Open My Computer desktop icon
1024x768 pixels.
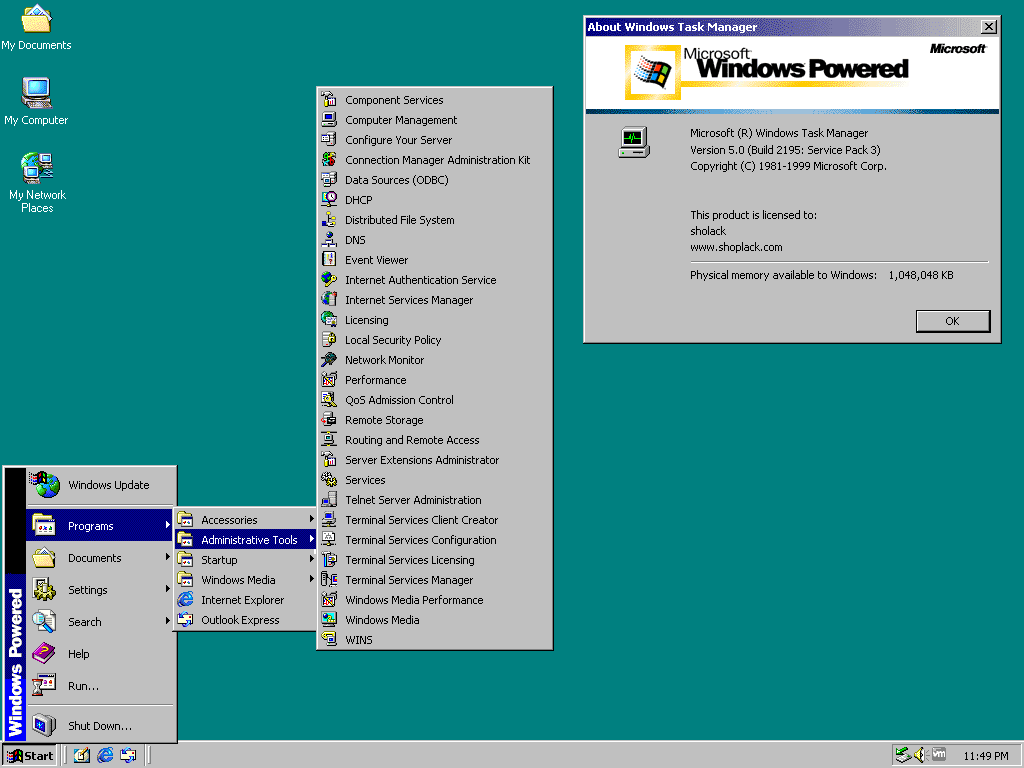[x=37, y=101]
